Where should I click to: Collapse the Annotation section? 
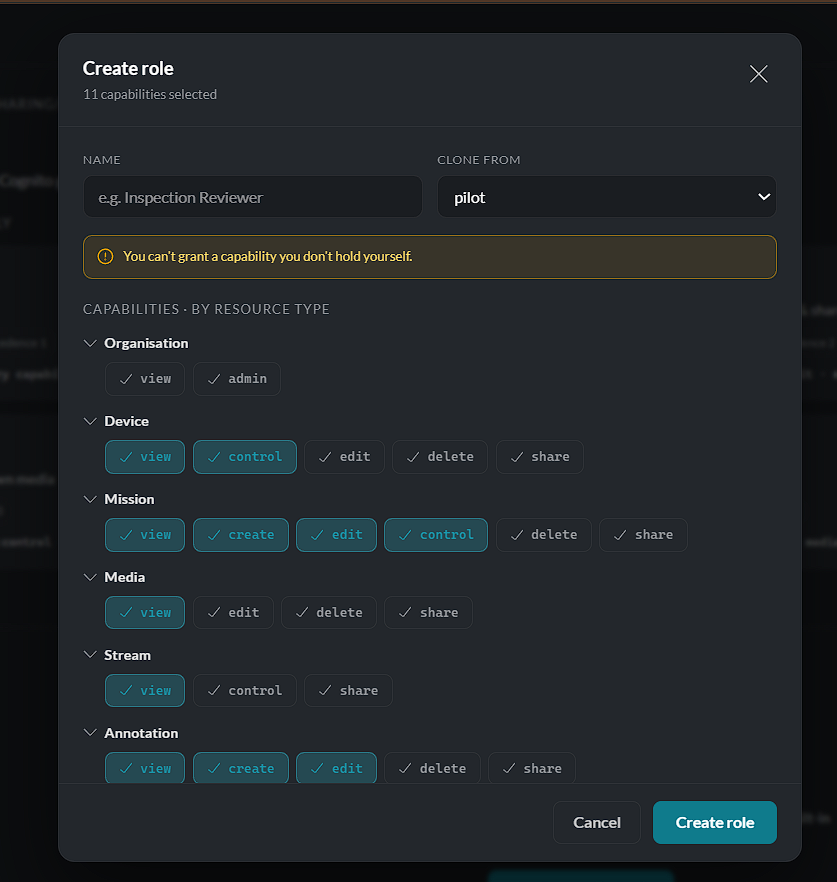pos(90,733)
